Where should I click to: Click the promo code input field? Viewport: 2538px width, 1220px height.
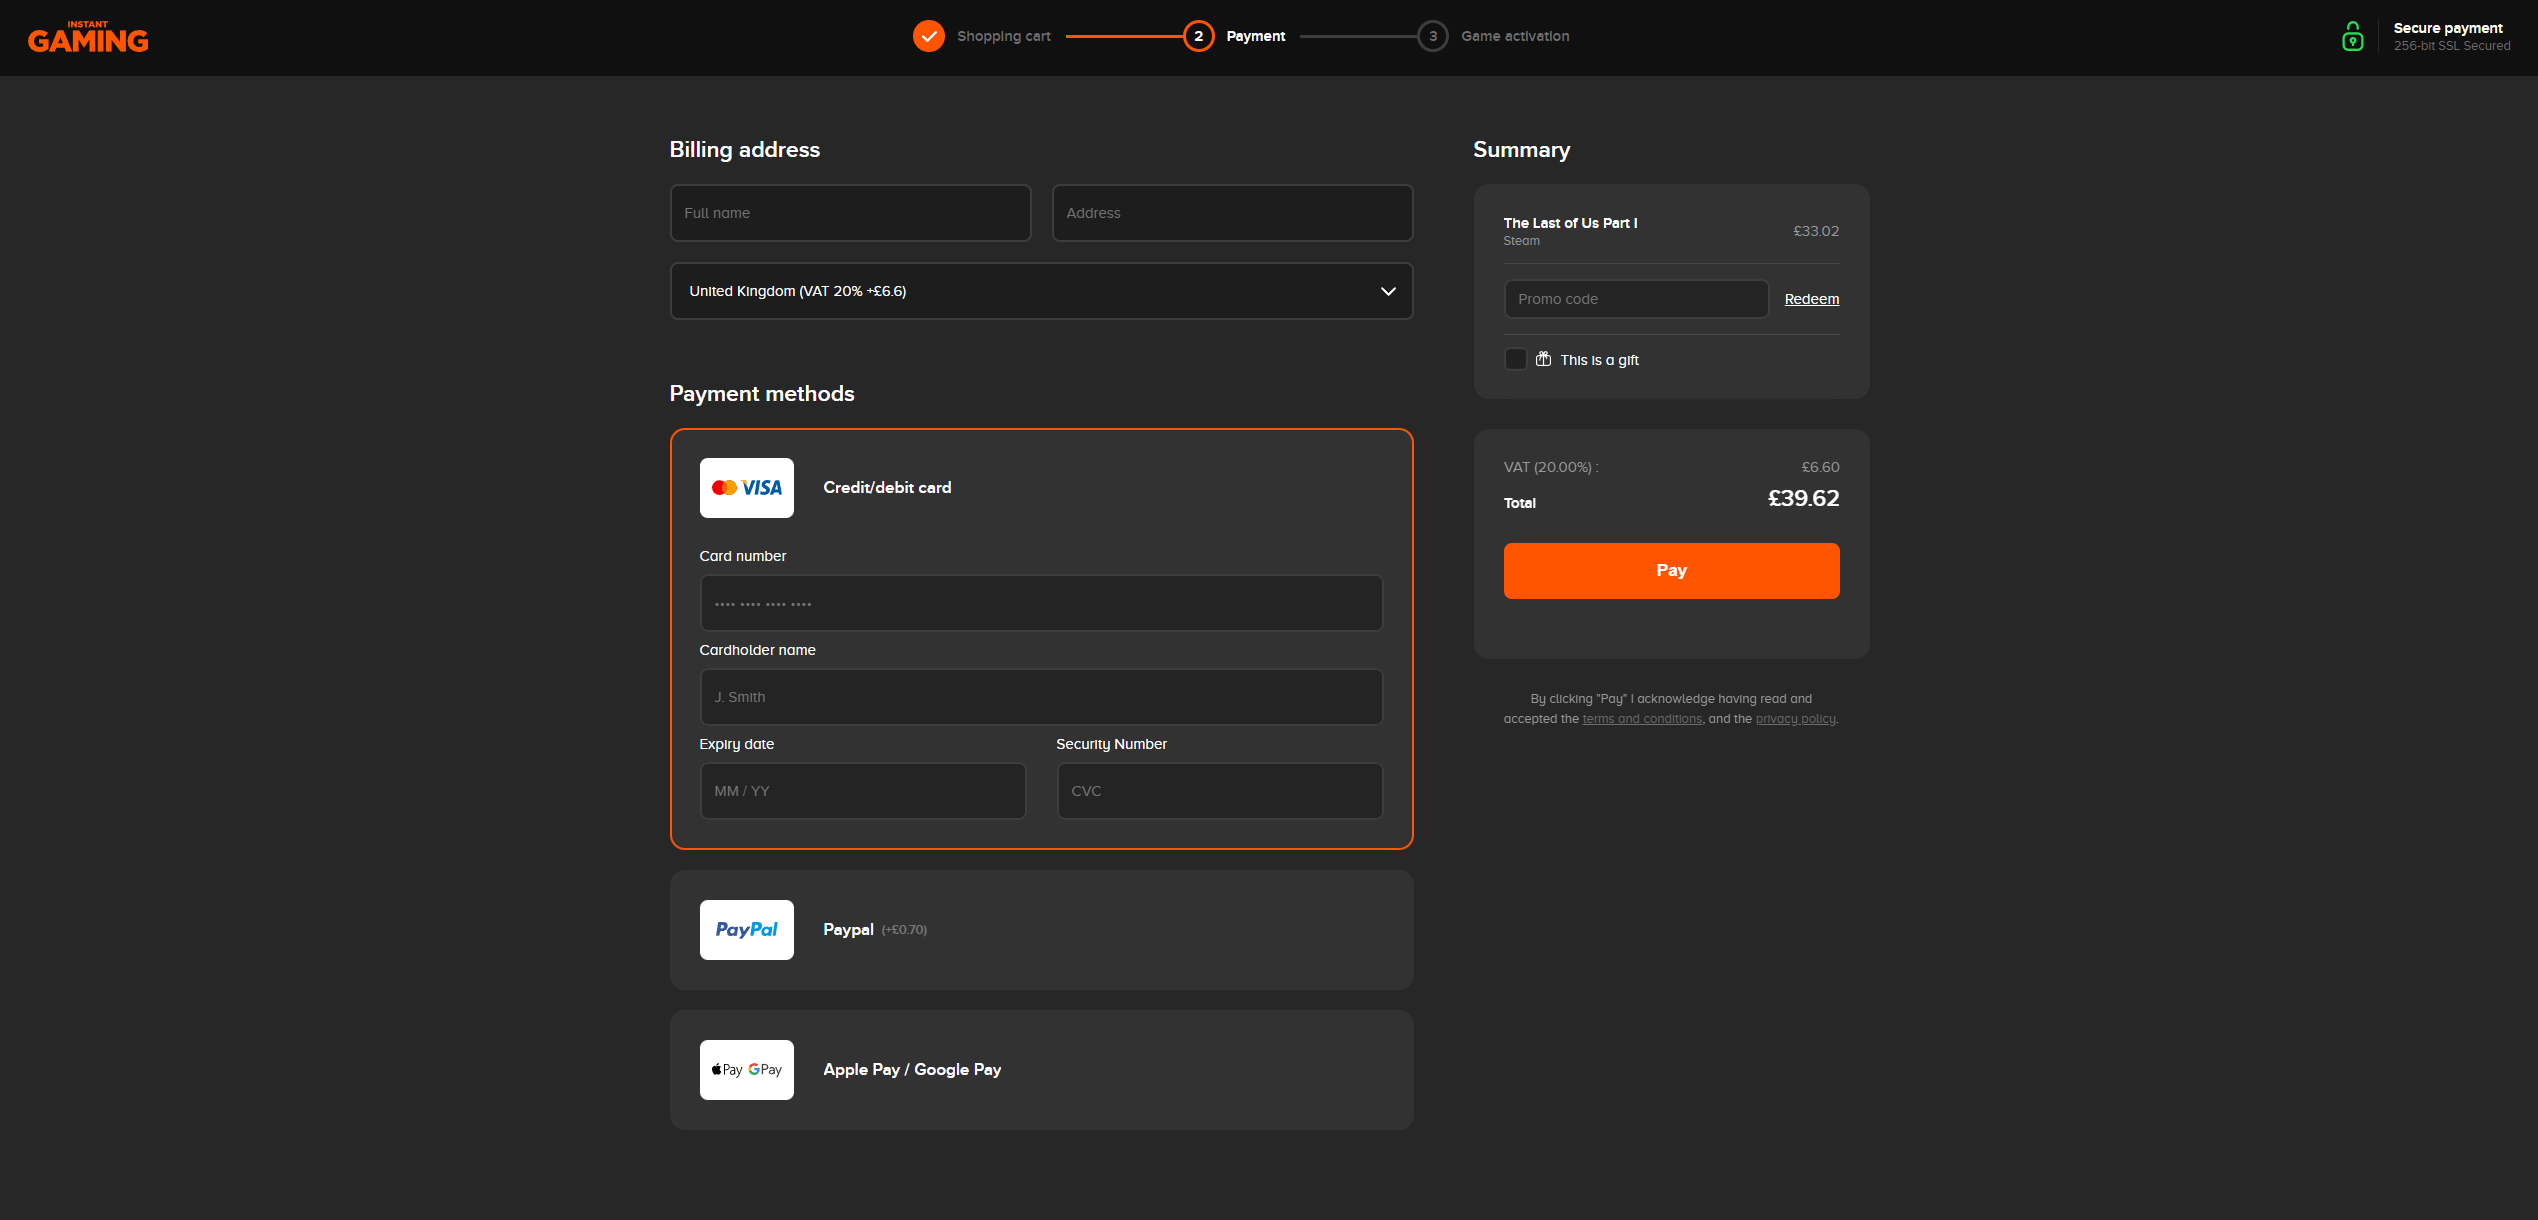(x=1633, y=298)
